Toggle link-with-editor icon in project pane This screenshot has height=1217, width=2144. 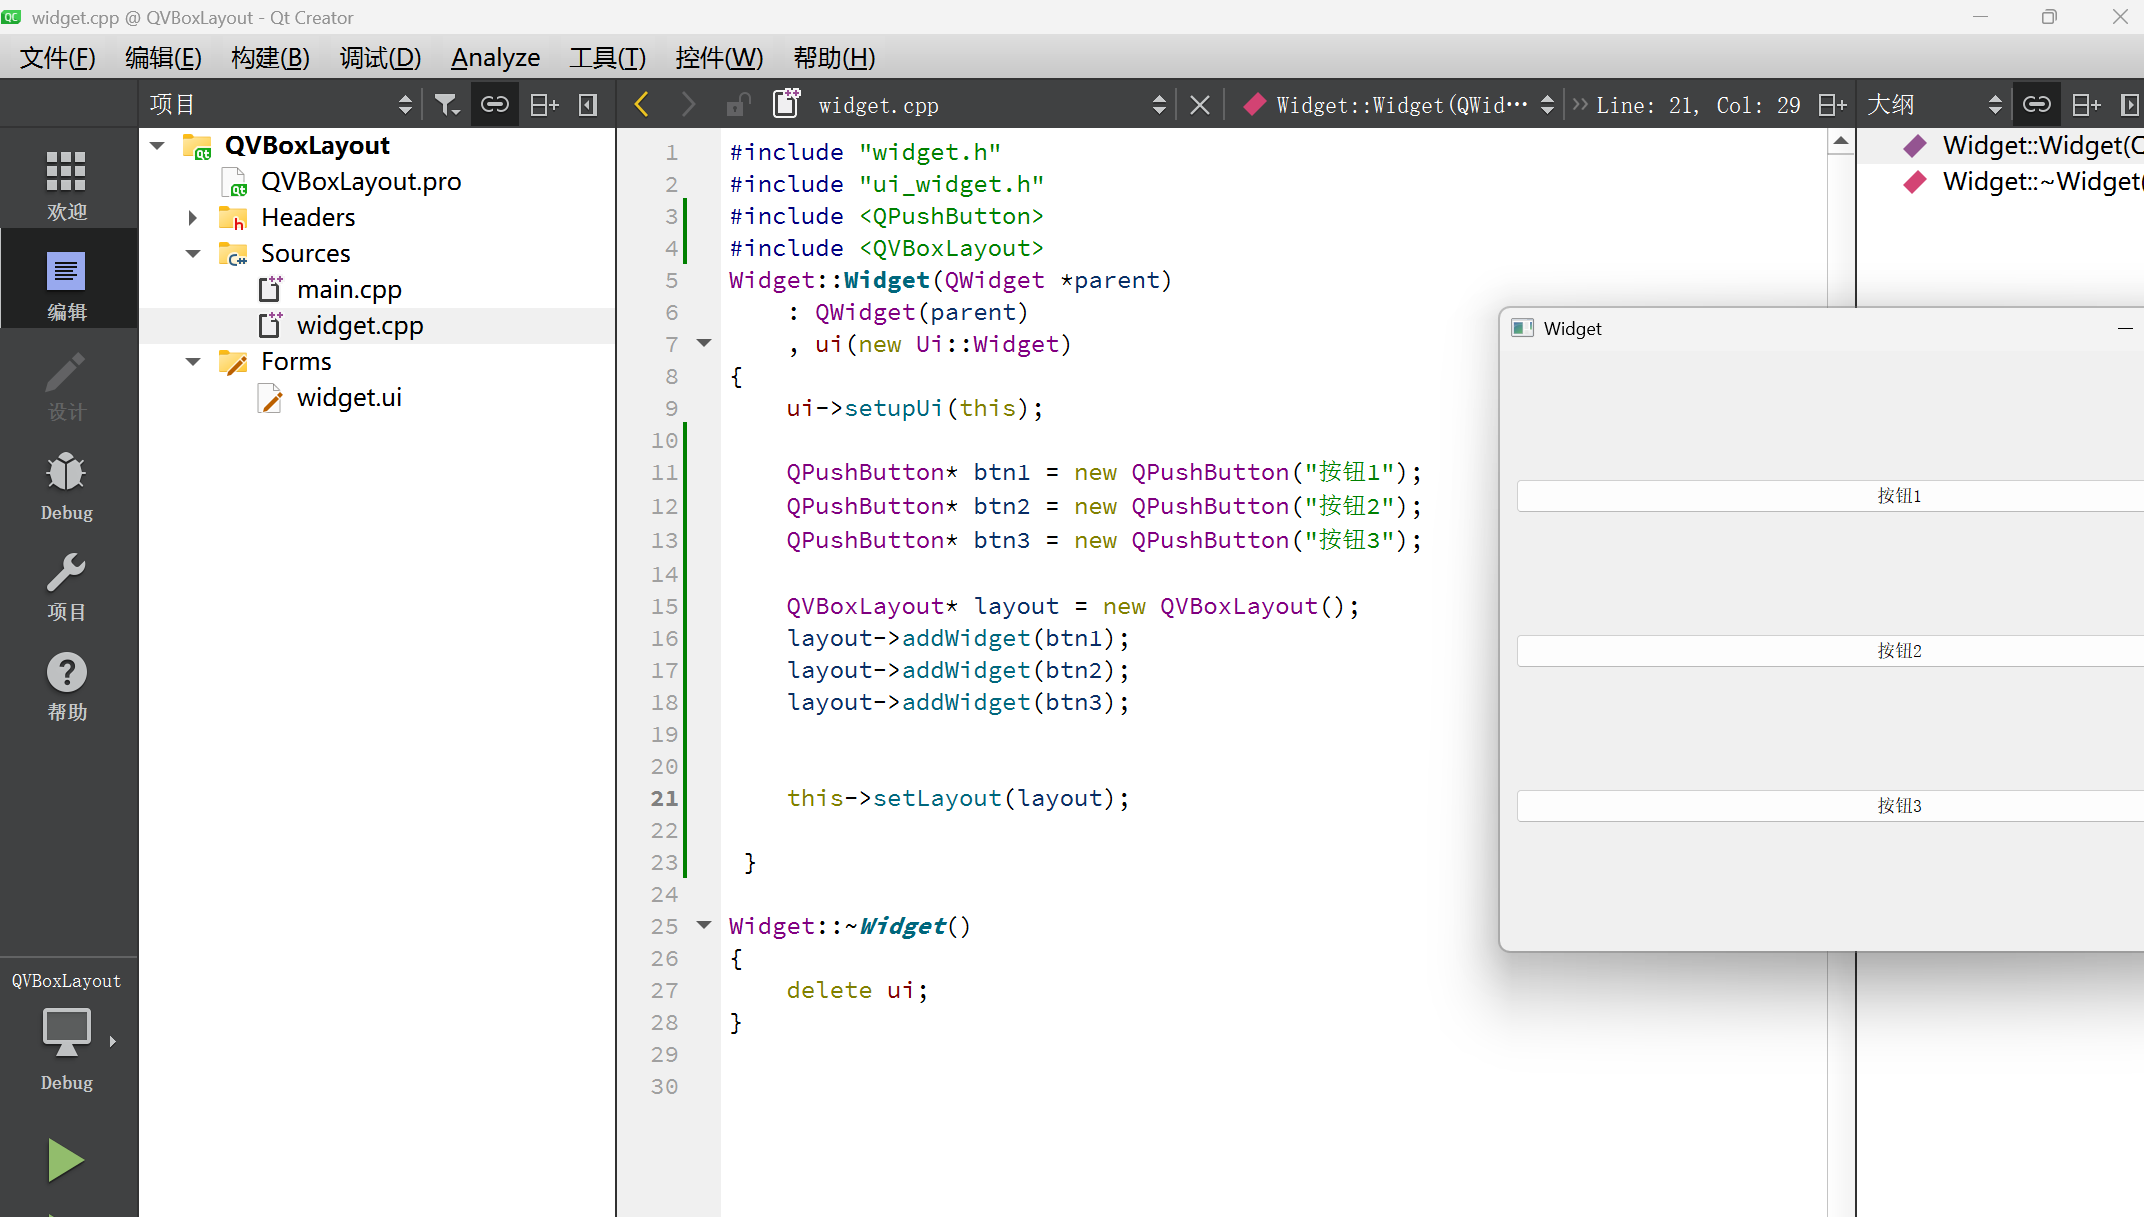point(495,105)
